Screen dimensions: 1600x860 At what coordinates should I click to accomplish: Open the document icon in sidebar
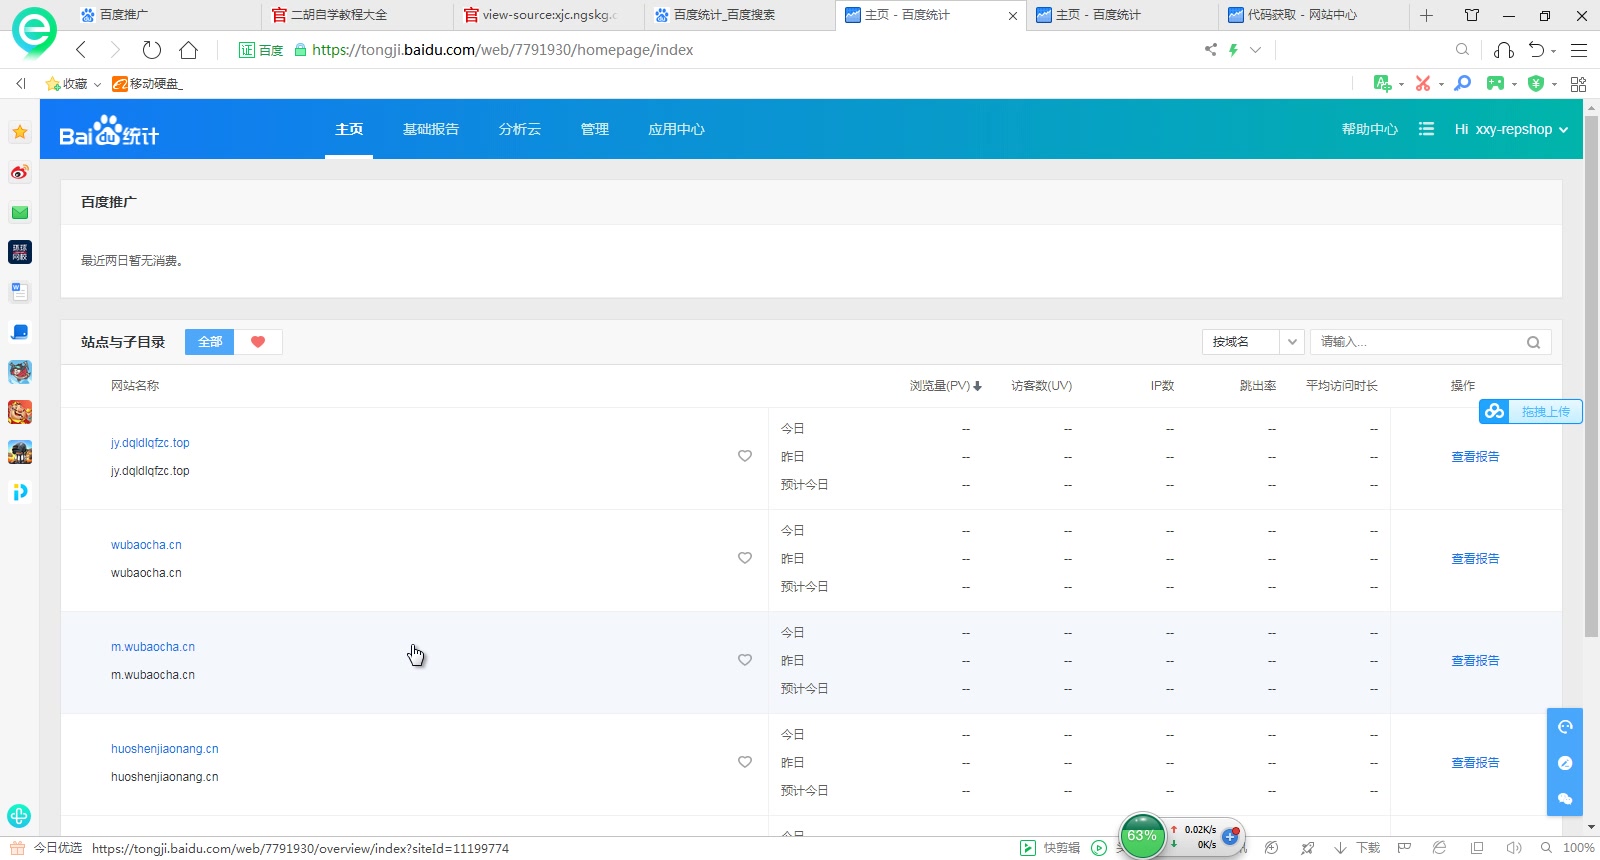pos(20,292)
